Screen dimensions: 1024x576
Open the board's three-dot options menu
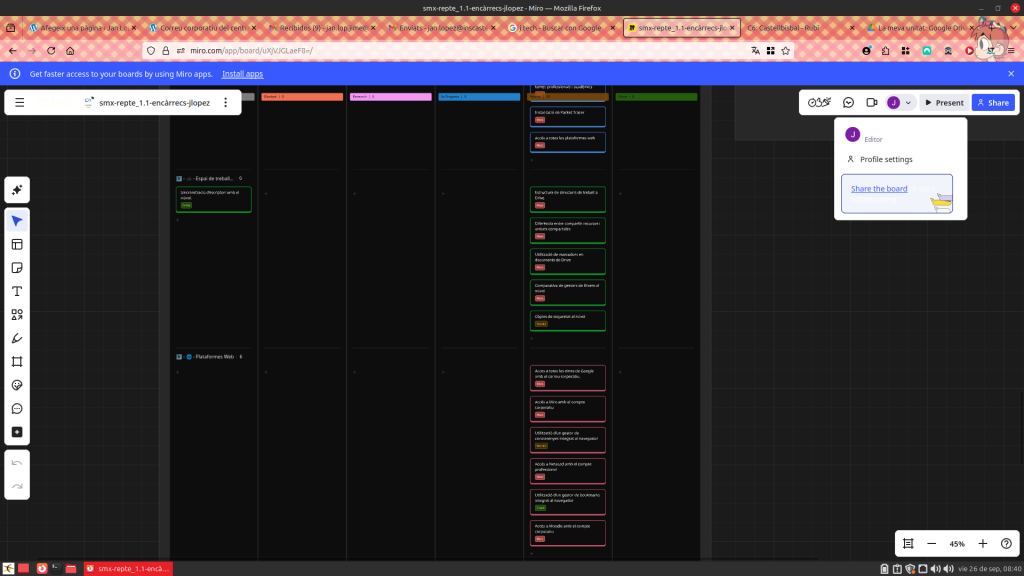[225, 102]
